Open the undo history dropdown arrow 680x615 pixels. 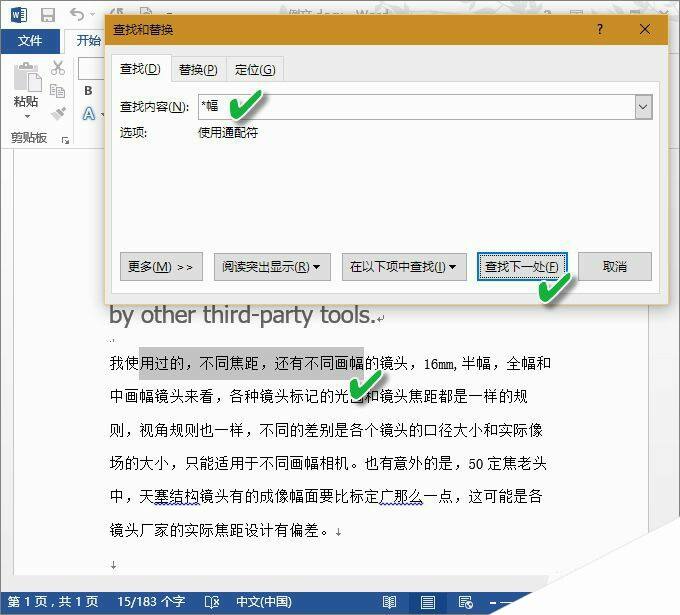[x=92, y=15]
